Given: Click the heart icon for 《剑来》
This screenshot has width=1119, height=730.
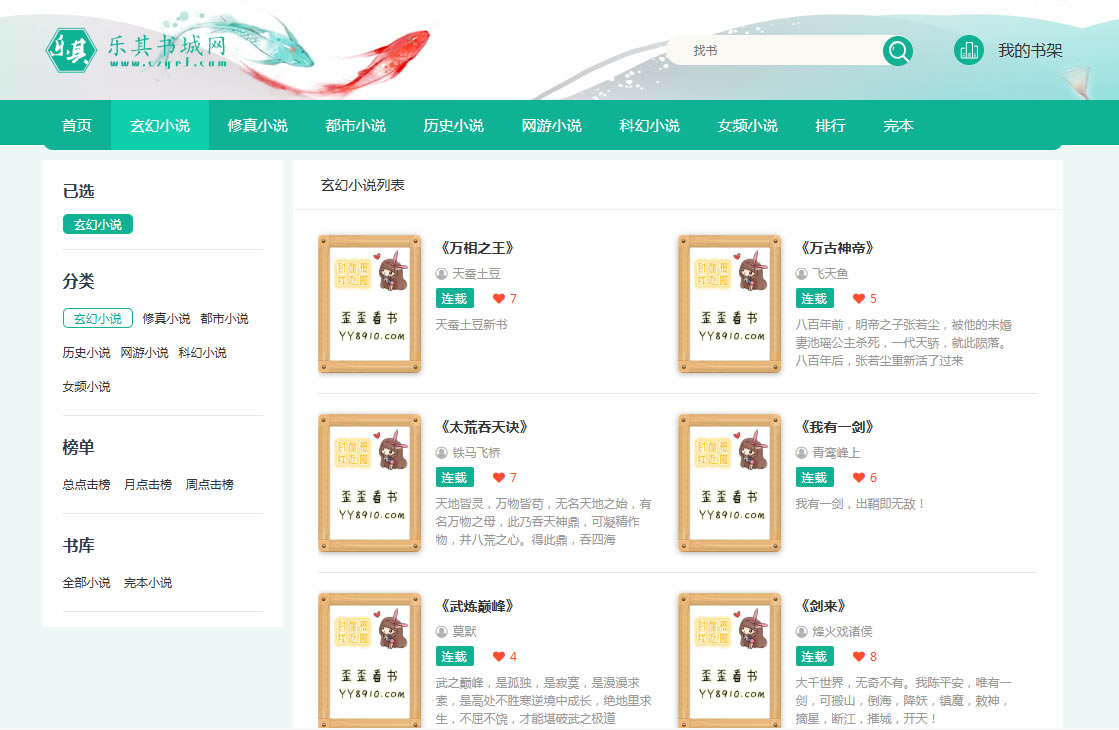Looking at the screenshot, I should tap(859, 657).
